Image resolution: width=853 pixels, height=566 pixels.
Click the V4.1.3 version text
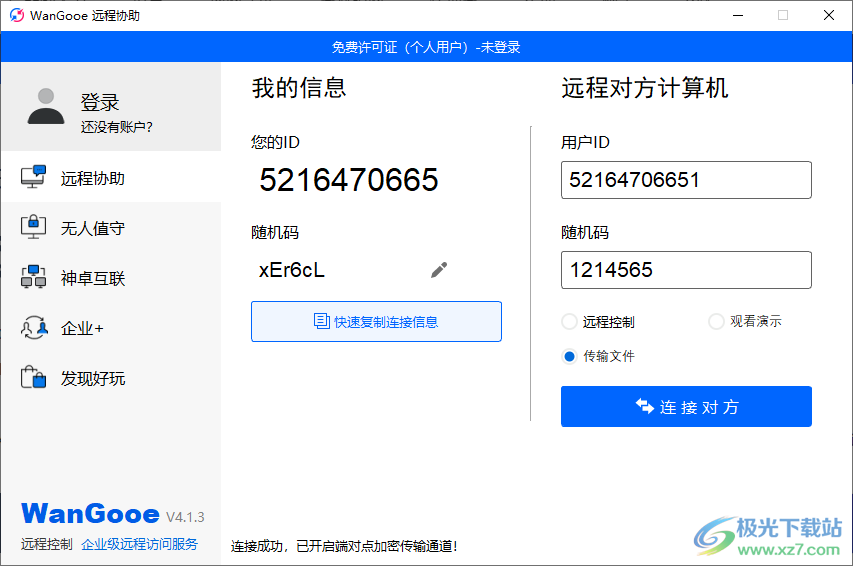click(x=186, y=517)
